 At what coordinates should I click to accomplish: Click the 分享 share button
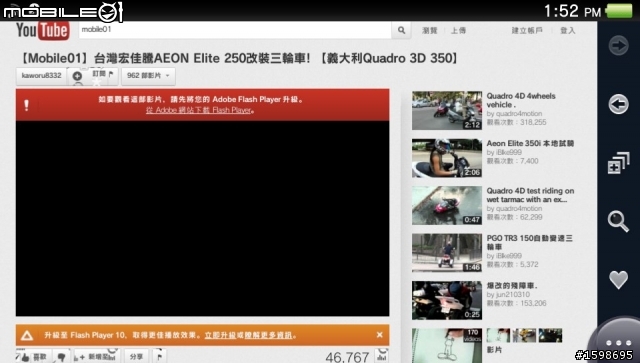[x=136, y=356]
